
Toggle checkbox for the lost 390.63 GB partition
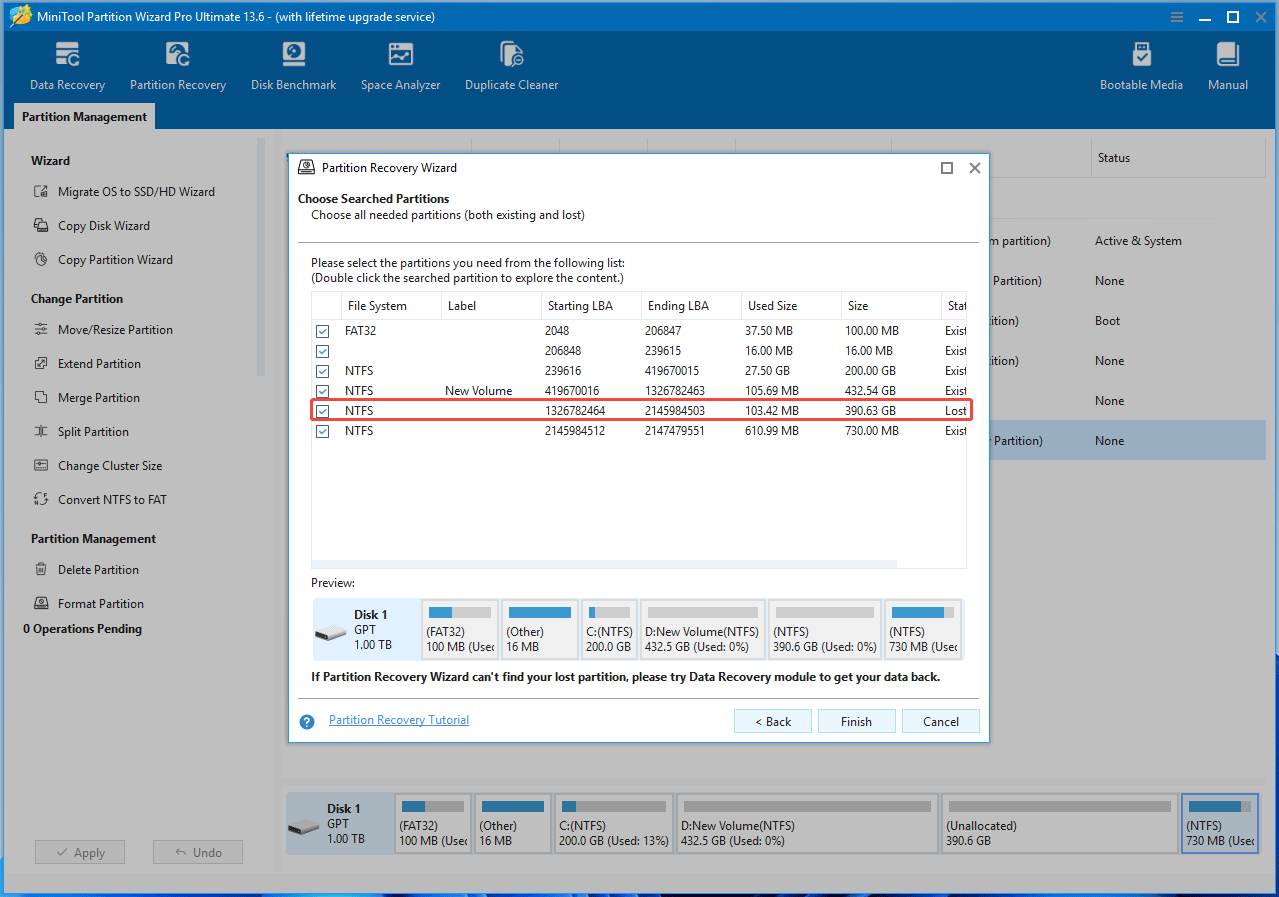[322, 411]
